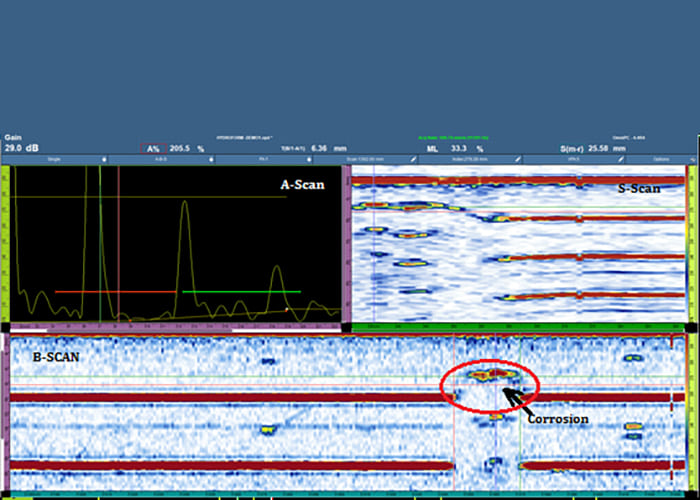Click the VPA field pencil icon
Image resolution: width=700 pixels, height=500 pixels.
click(x=620, y=159)
